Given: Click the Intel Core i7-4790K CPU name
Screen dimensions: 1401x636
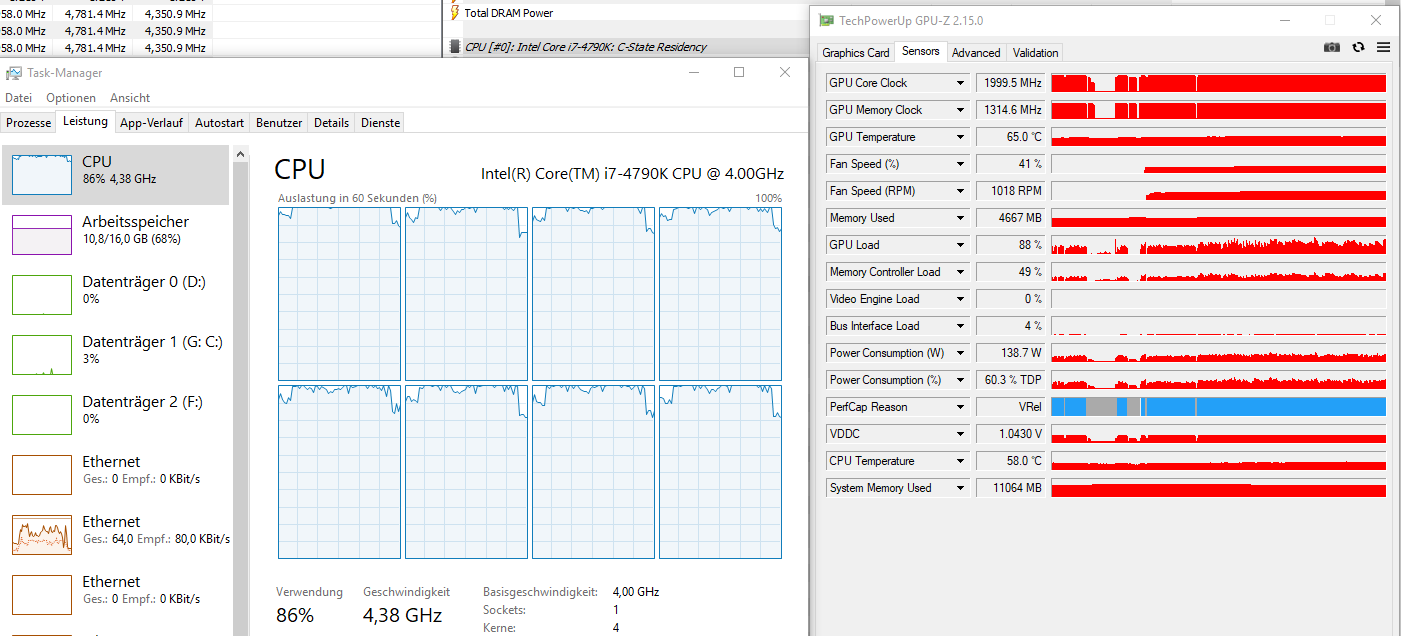Looking at the screenshot, I should click(x=633, y=172).
